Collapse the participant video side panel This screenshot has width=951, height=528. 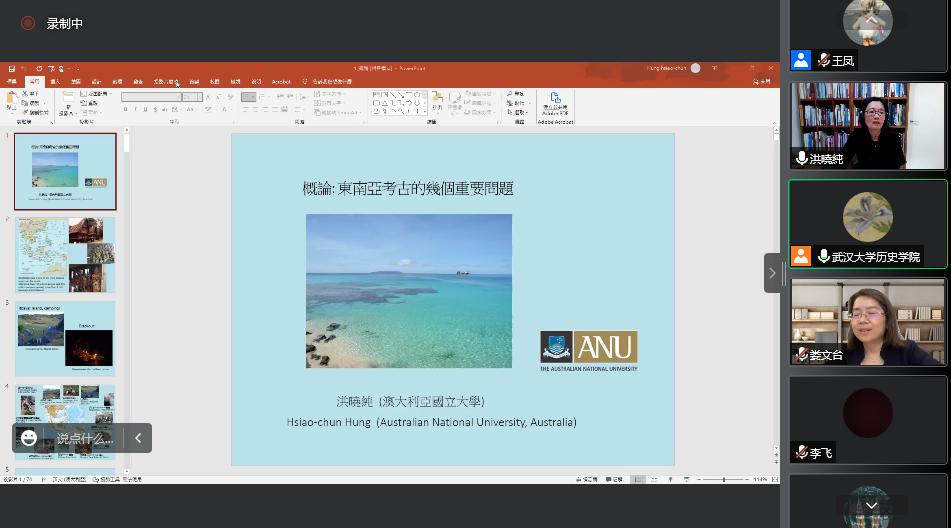pyautogui.click(x=772, y=273)
